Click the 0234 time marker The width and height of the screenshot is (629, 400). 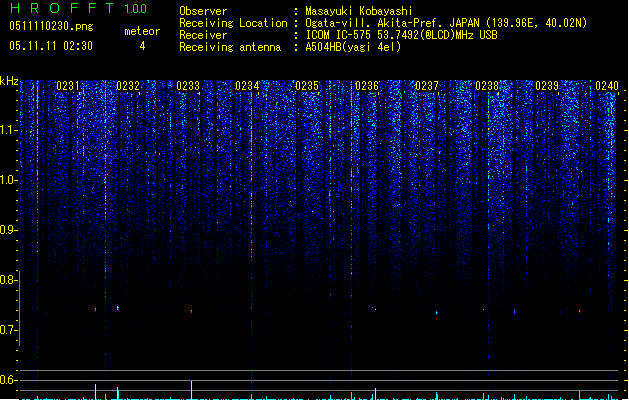tap(247, 86)
